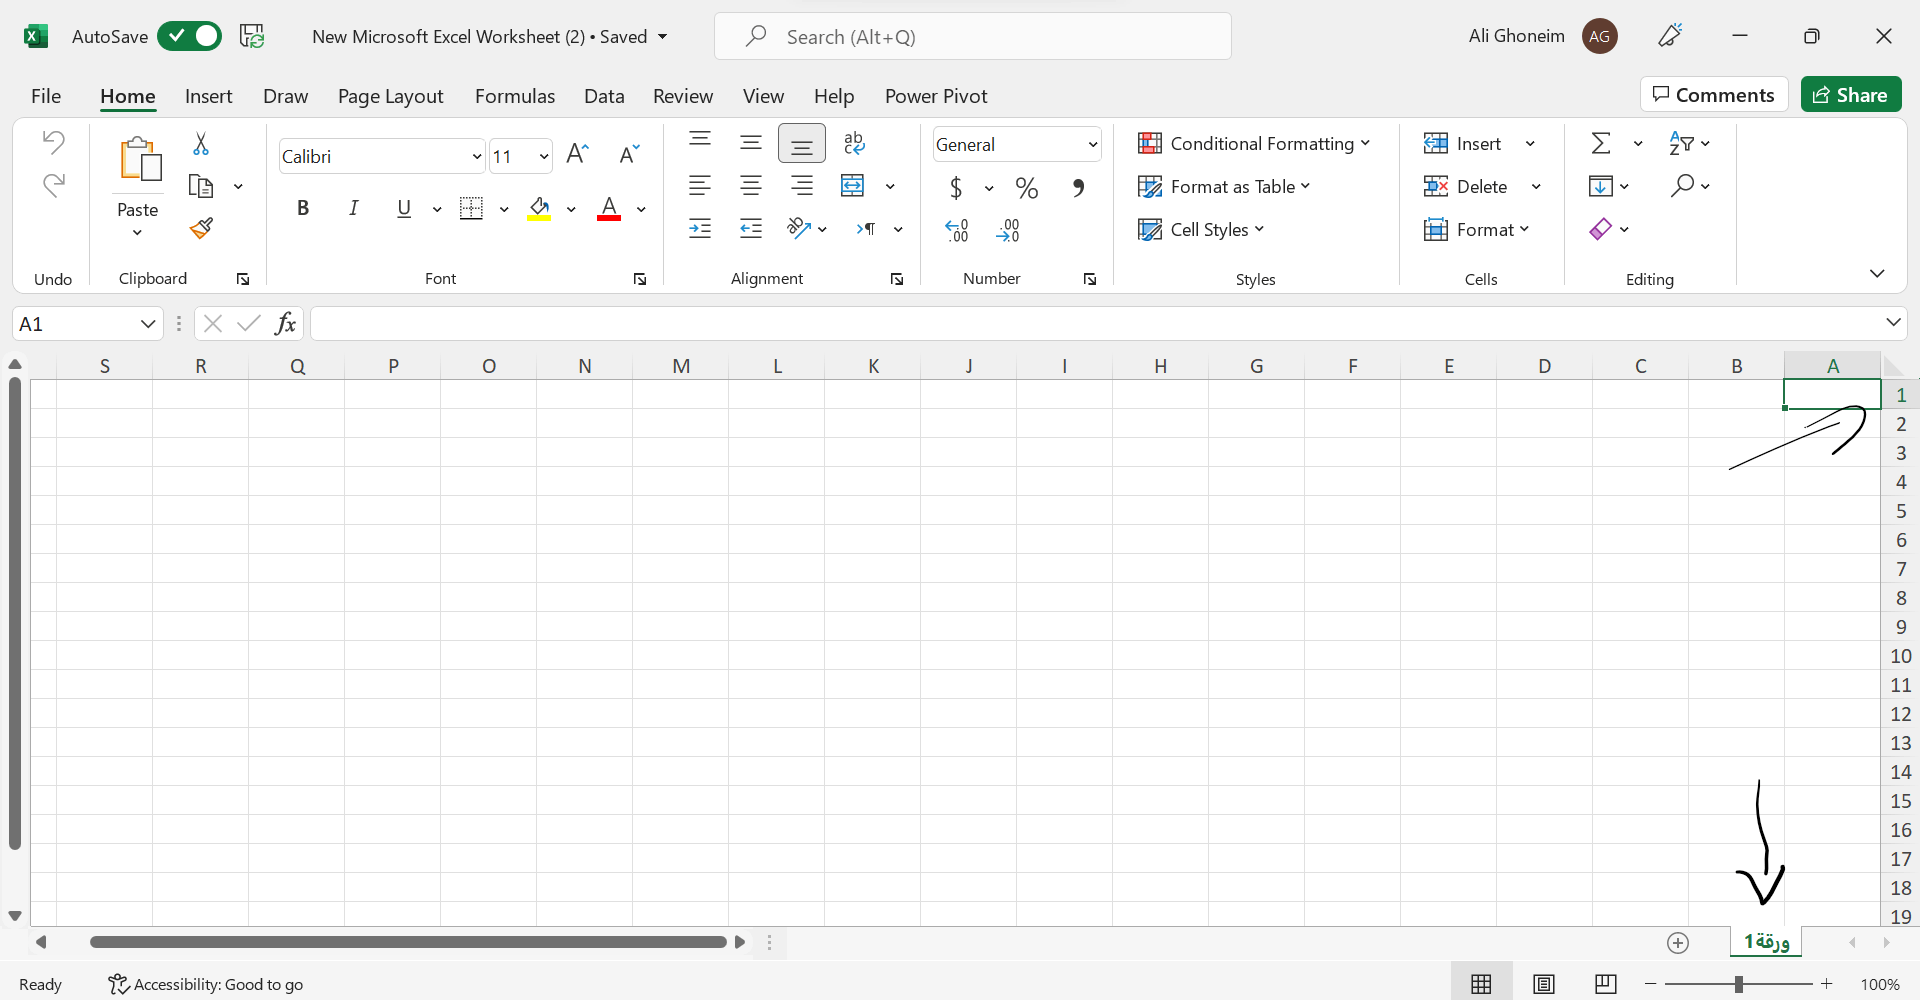Switch to the Formulas tab

515,96
